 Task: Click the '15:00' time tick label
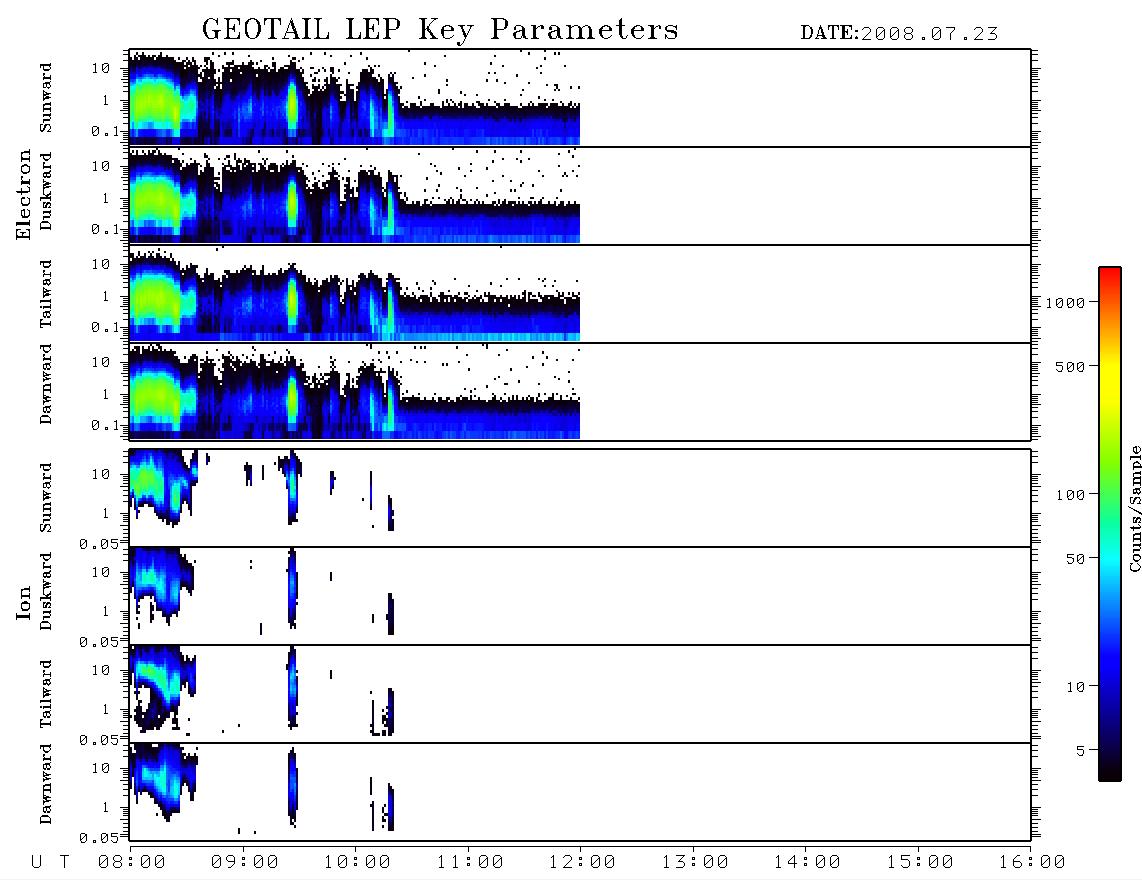pyautogui.click(x=920, y=862)
